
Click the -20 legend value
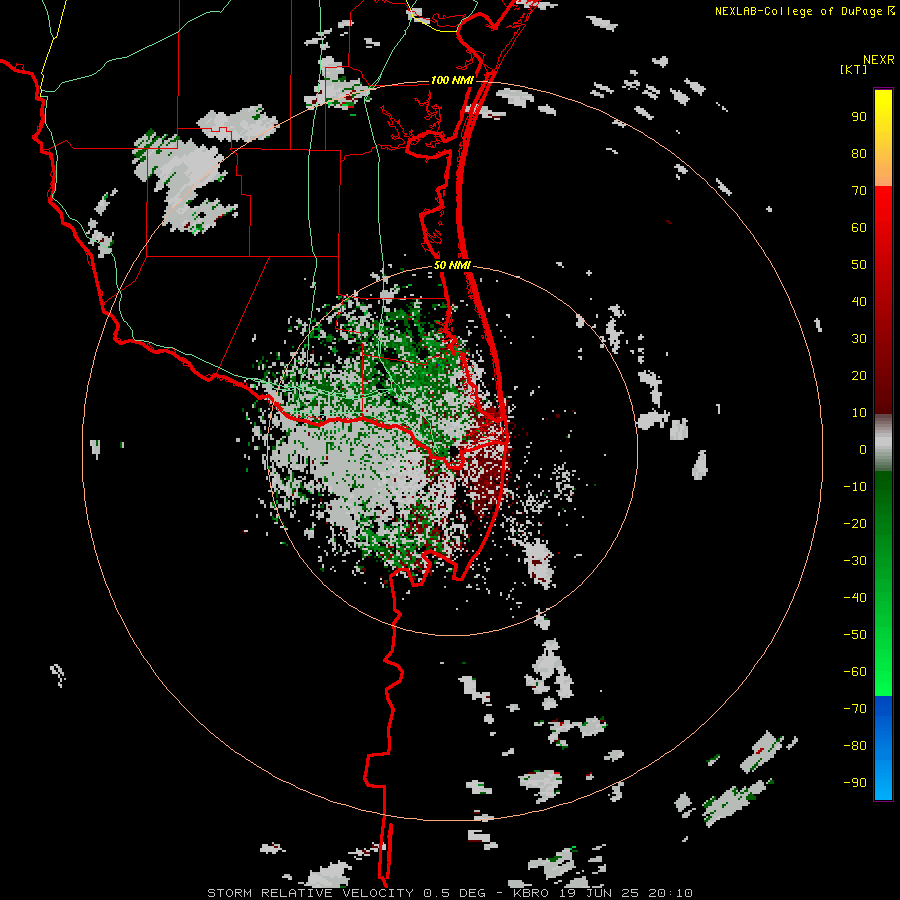tap(855, 524)
